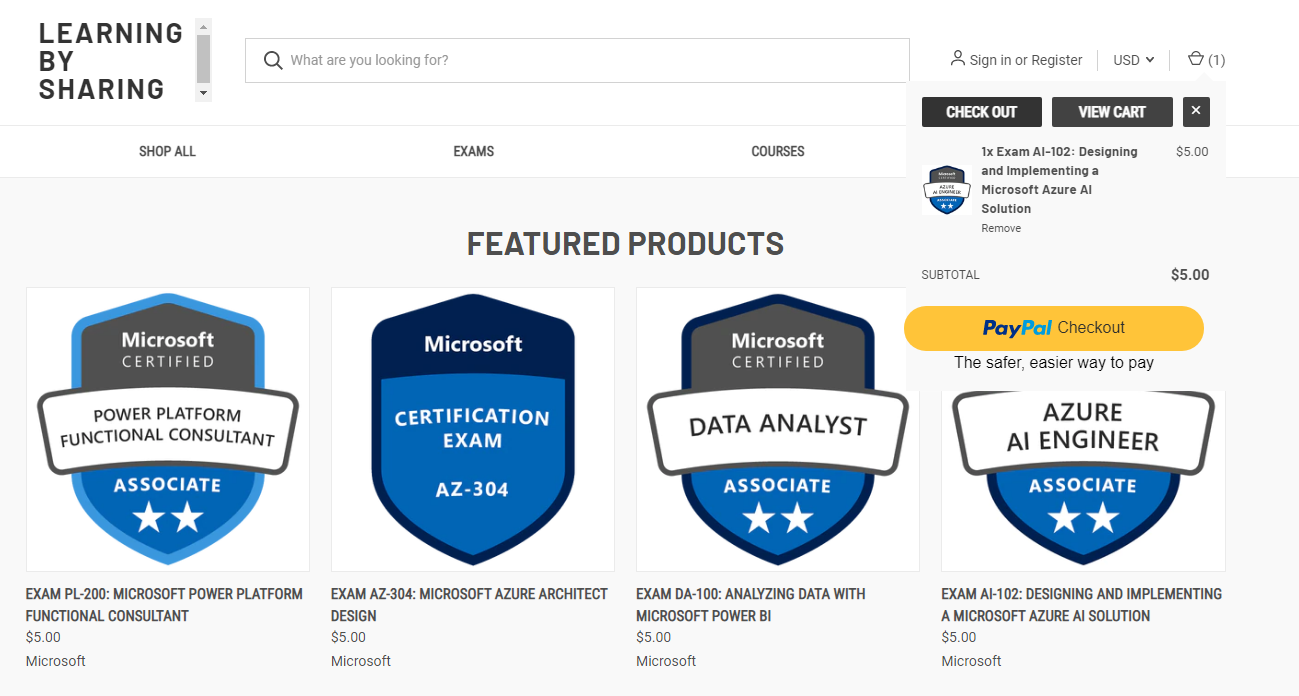Open Exam AZ-304 product title link
This screenshot has height=696, width=1299.
click(x=469, y=605)
